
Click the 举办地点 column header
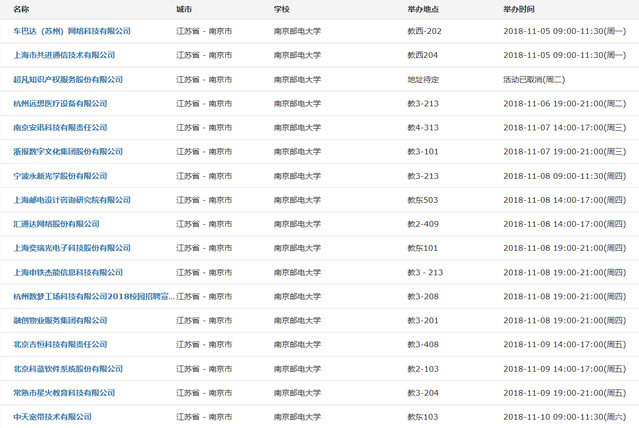422,8
